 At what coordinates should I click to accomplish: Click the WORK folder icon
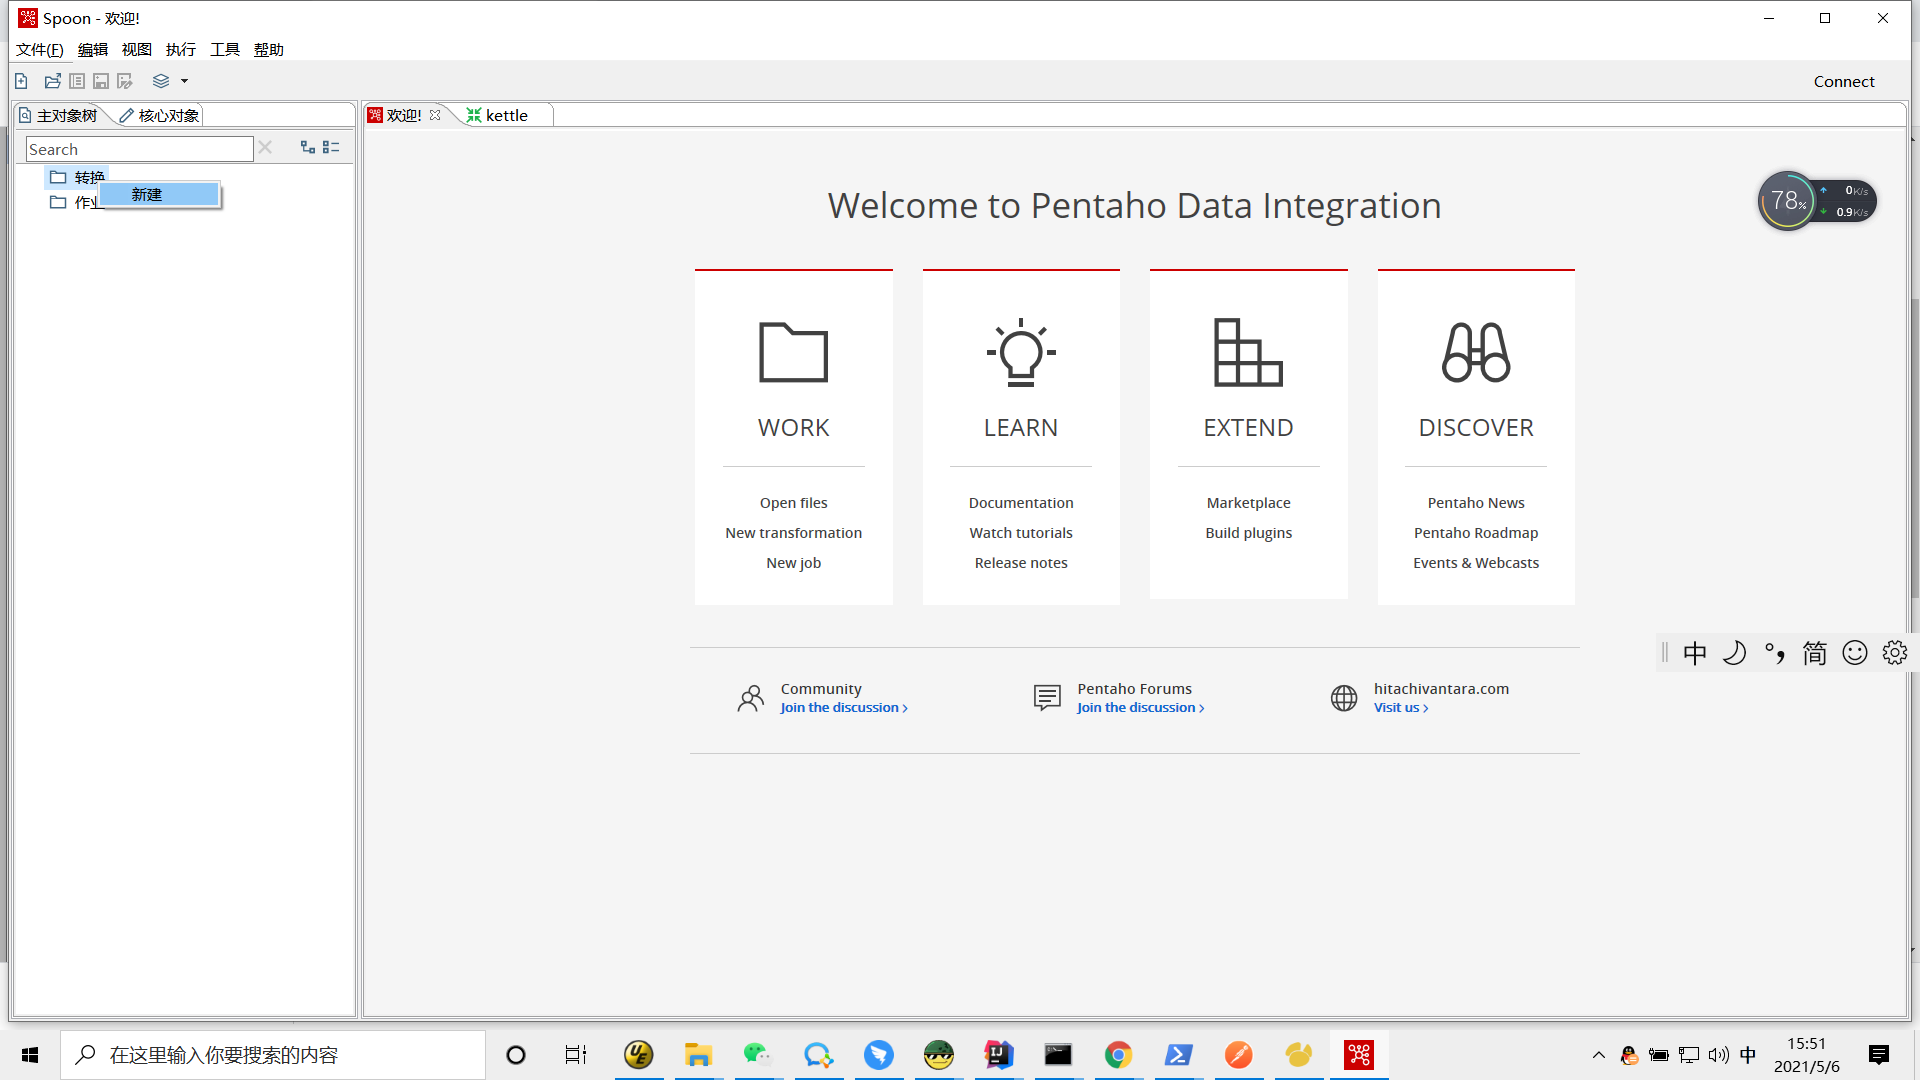tap(794, 352)
